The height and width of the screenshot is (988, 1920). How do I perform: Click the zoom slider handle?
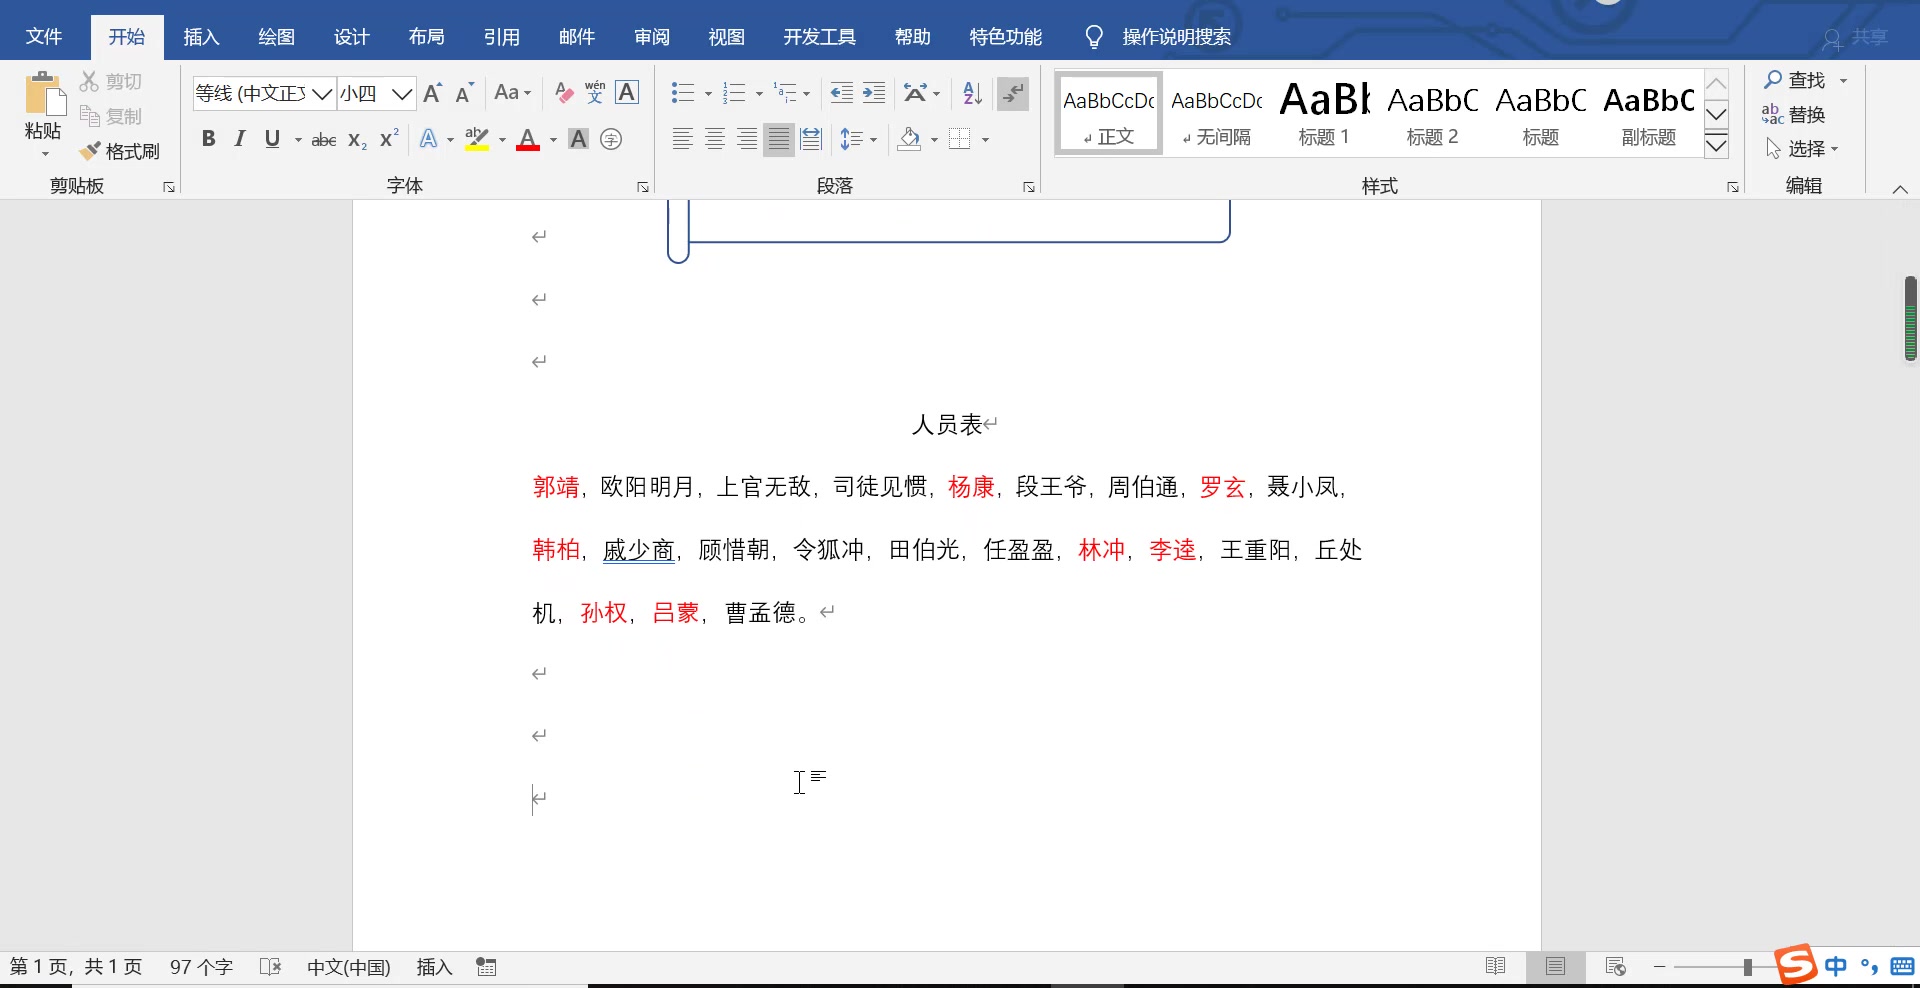[x=1747, y=967]
